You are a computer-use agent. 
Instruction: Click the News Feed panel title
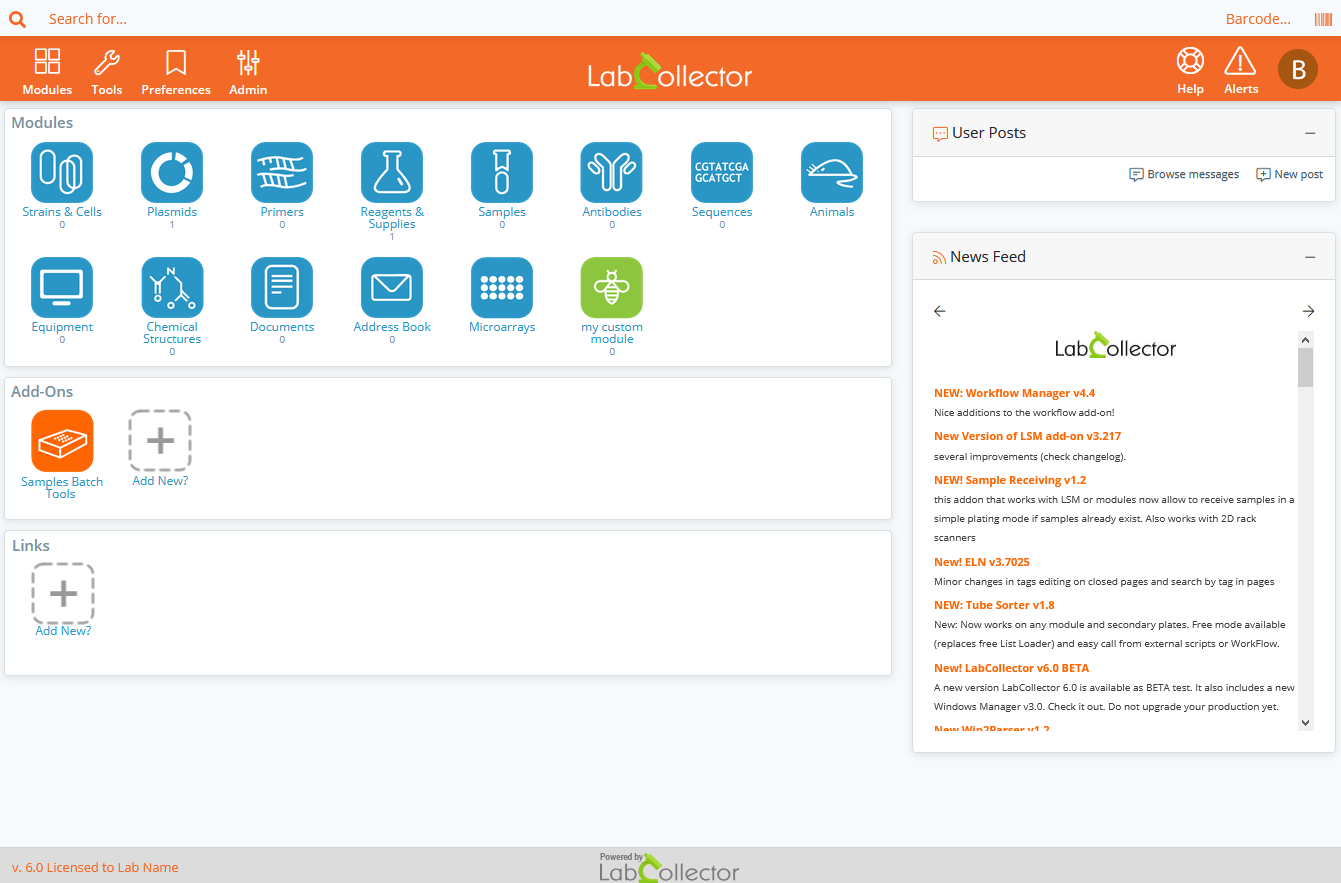[x=988, y=257]
